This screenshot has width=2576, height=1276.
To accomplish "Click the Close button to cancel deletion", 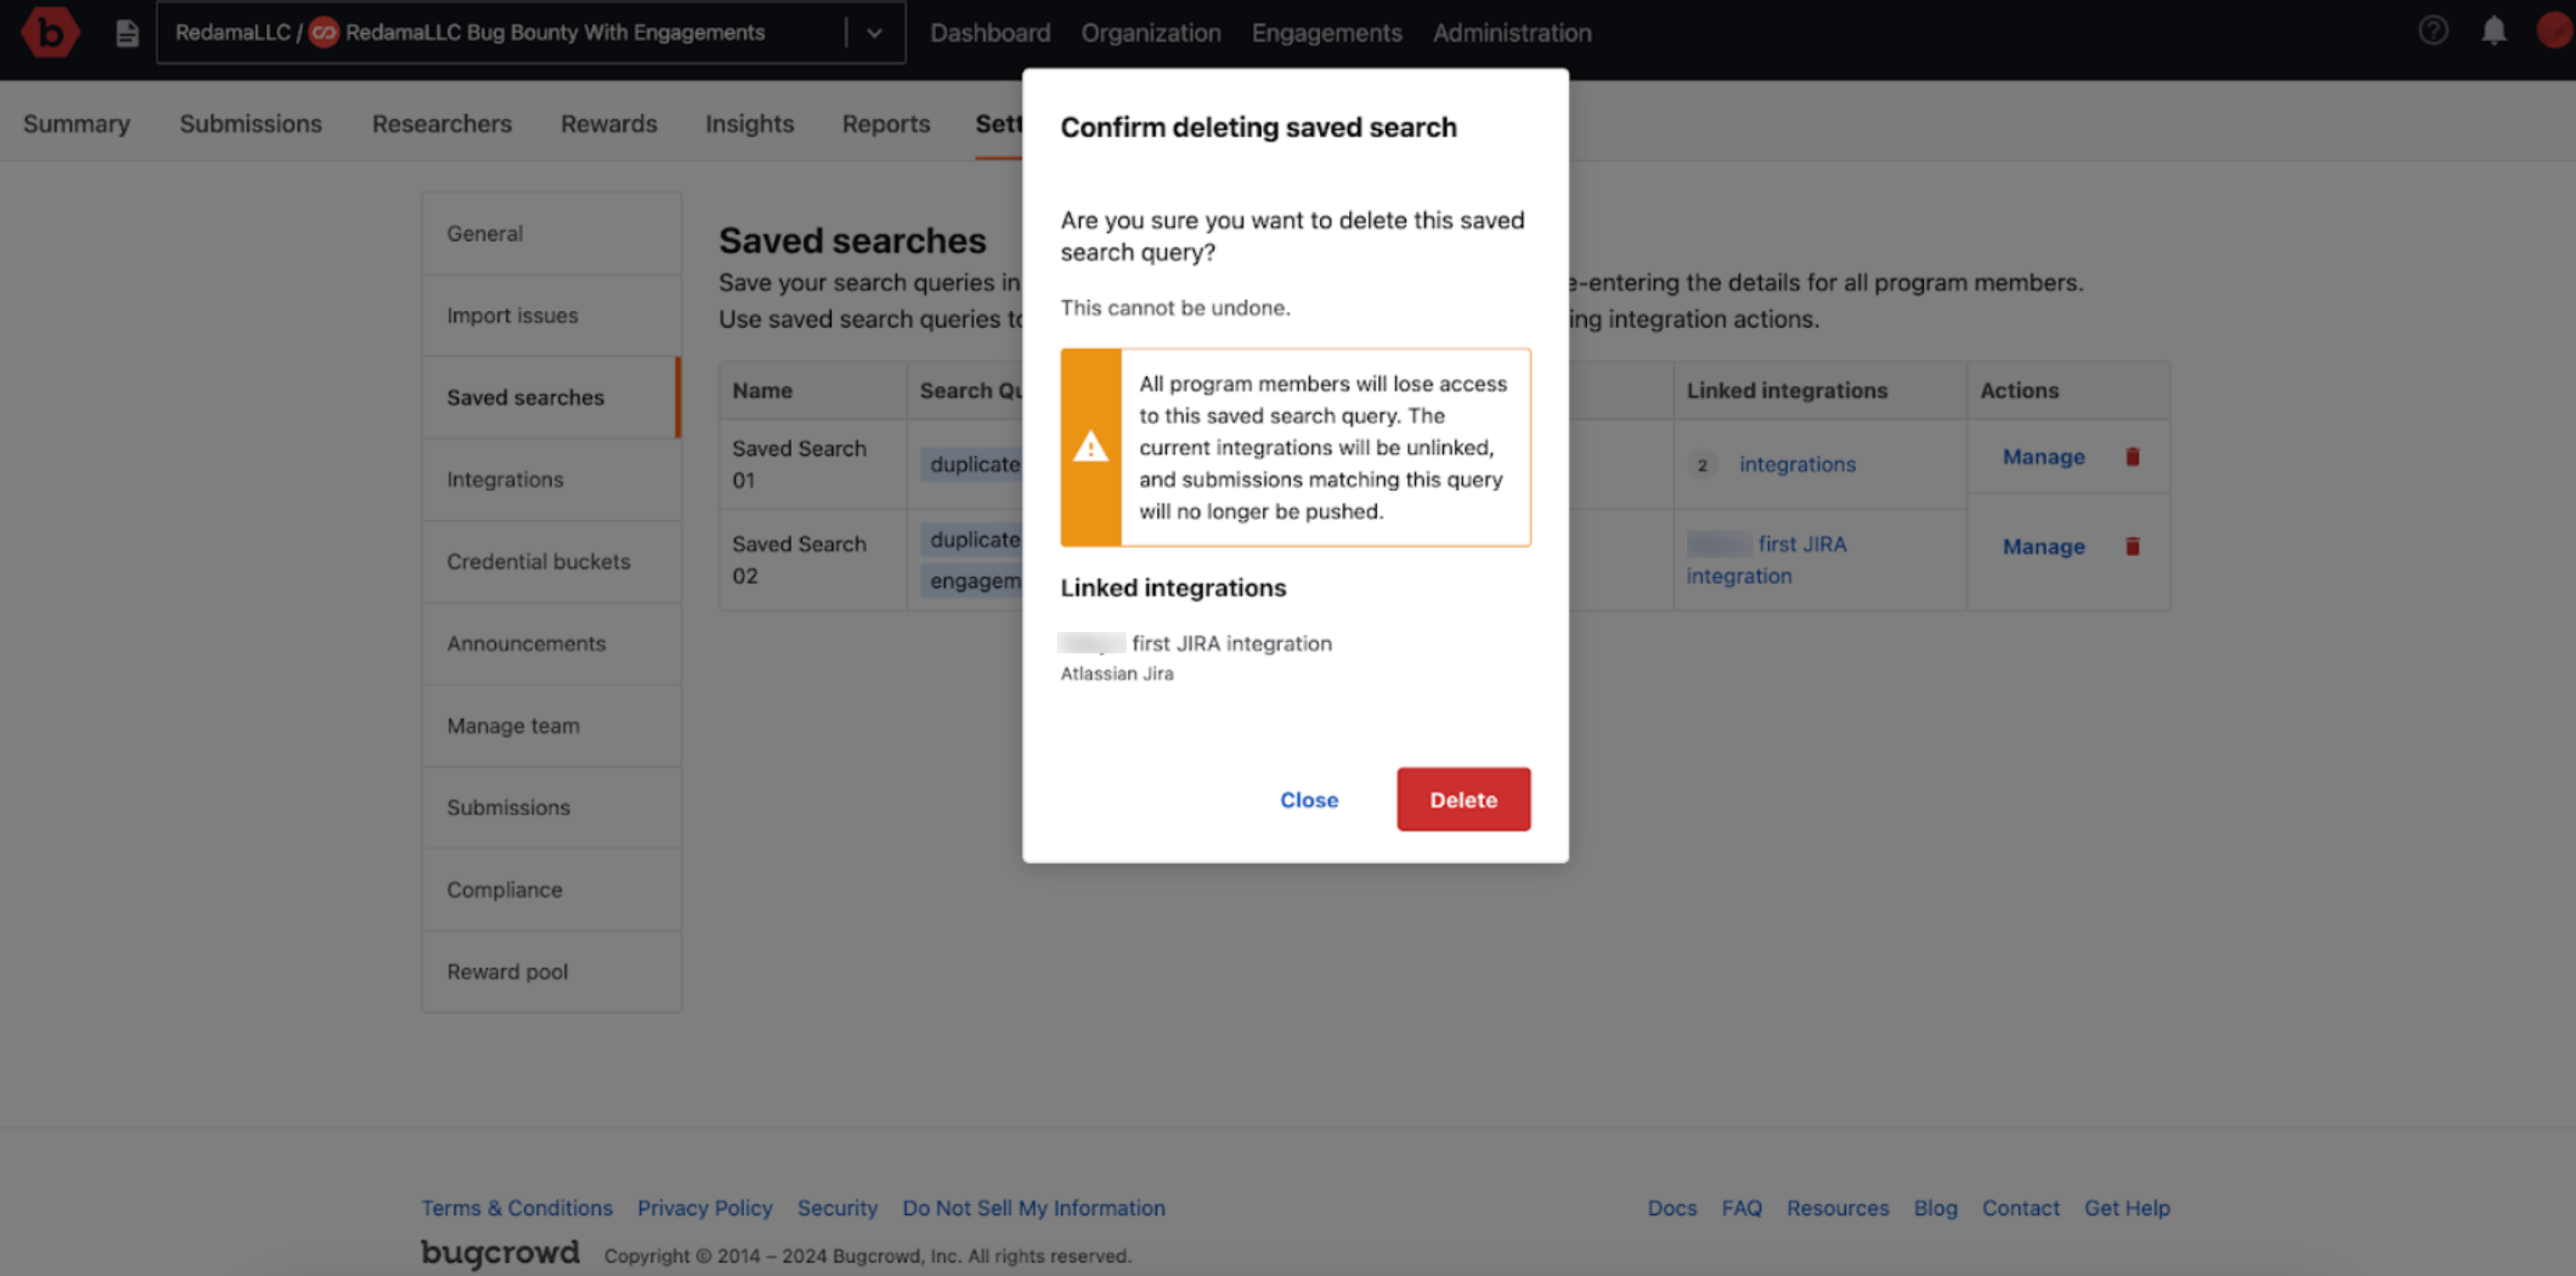I will (1310, 799).
